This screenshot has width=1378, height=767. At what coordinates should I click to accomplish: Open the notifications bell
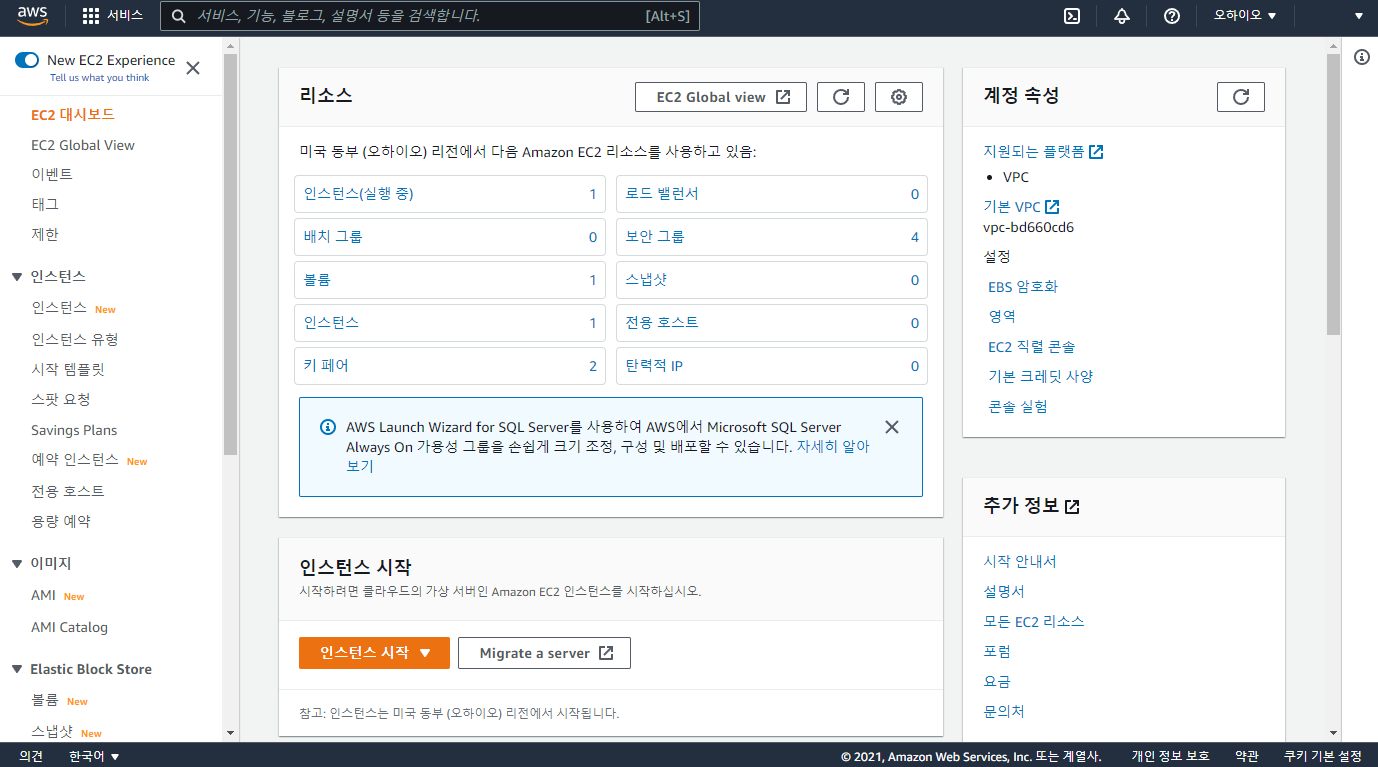tap(1121, 15)
